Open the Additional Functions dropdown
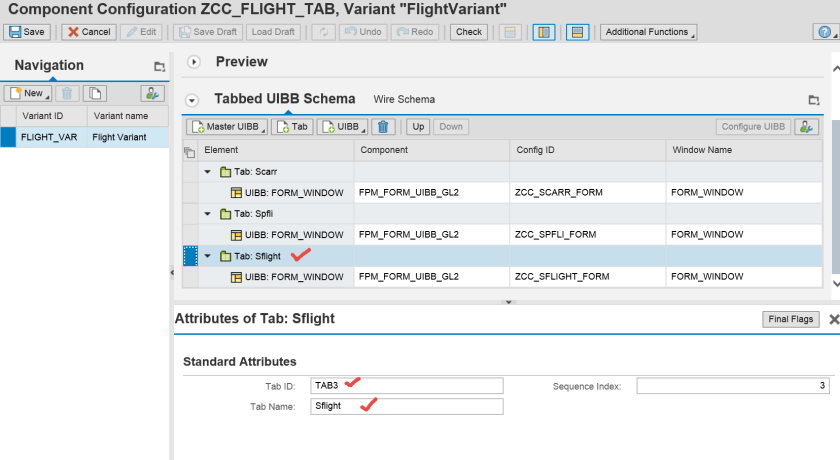 coord(648,32)
